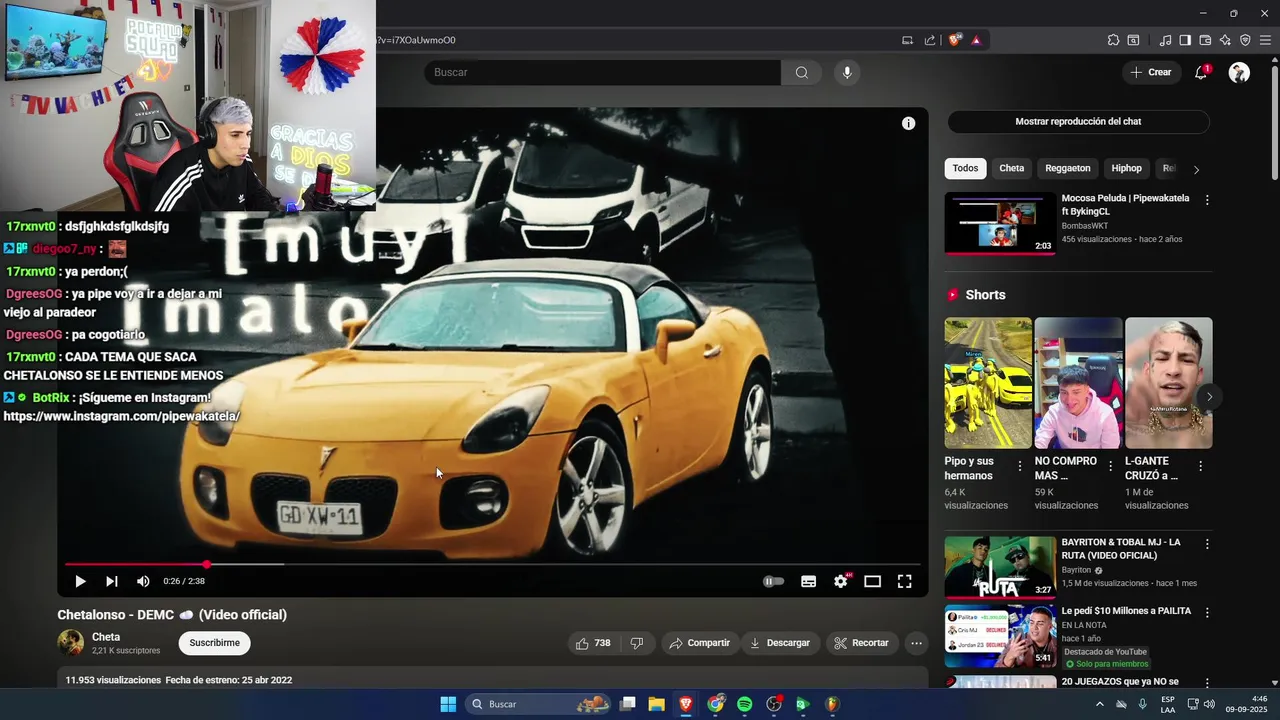This screenshot has width=1280, height=720.
Task: Open more actions menu beside Recortar
Action: (916, 643)
